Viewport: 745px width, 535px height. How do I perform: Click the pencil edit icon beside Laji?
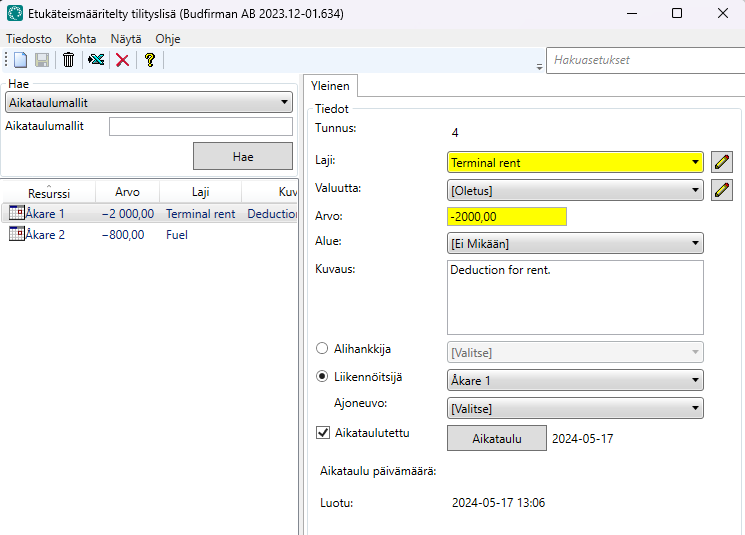[x=722, y=162]
